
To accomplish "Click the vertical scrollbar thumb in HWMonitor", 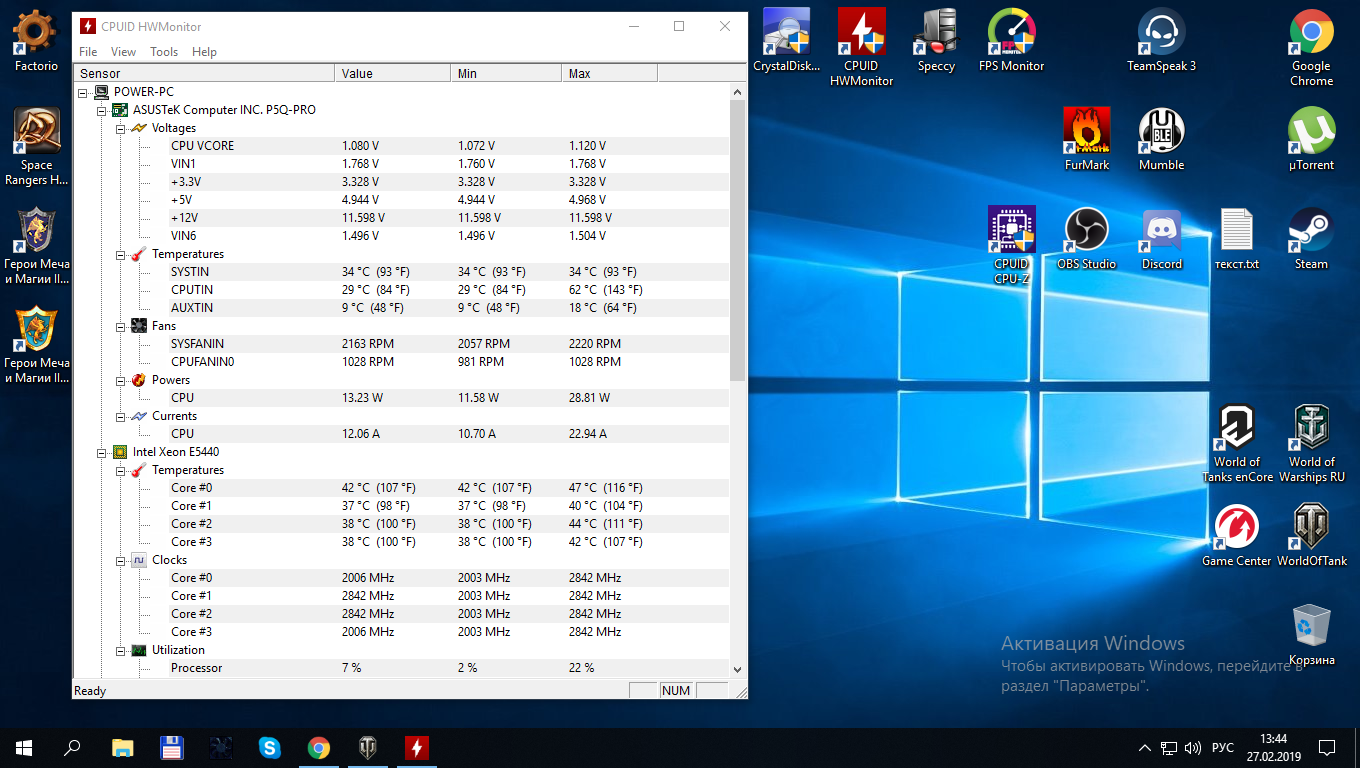I will 737,240.
